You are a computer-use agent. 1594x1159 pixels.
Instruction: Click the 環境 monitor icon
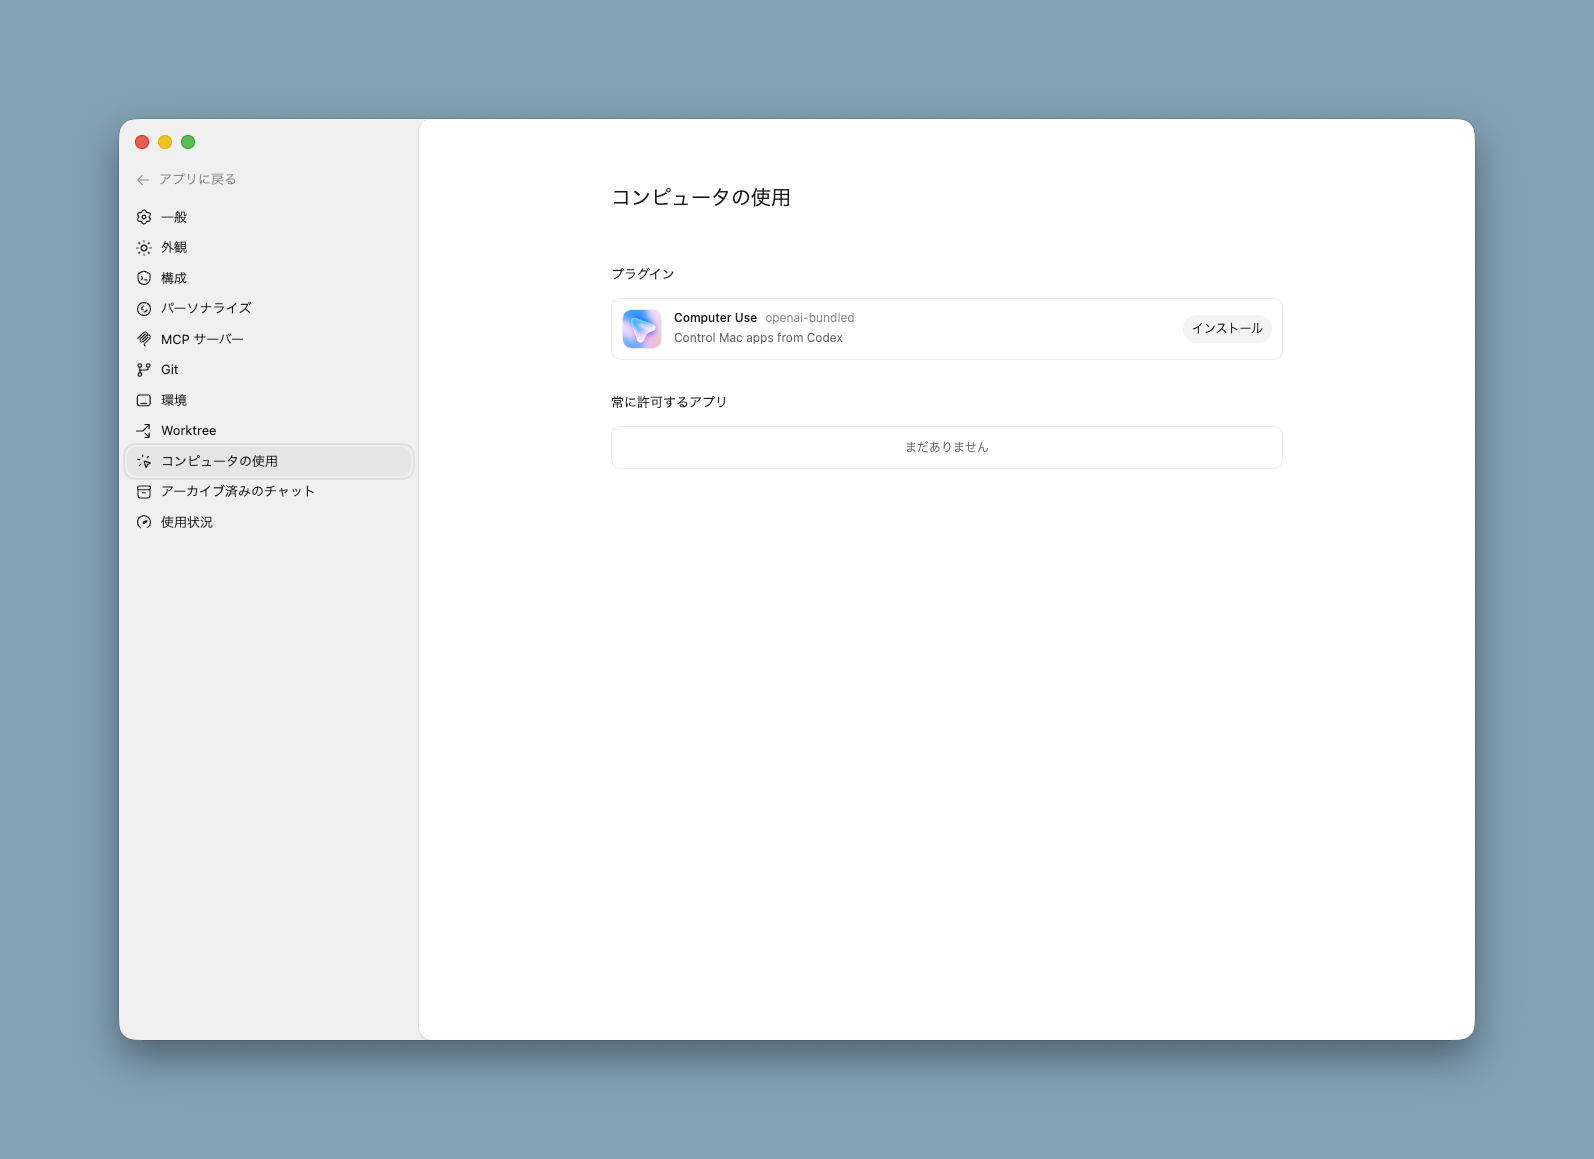click(144, 400)
